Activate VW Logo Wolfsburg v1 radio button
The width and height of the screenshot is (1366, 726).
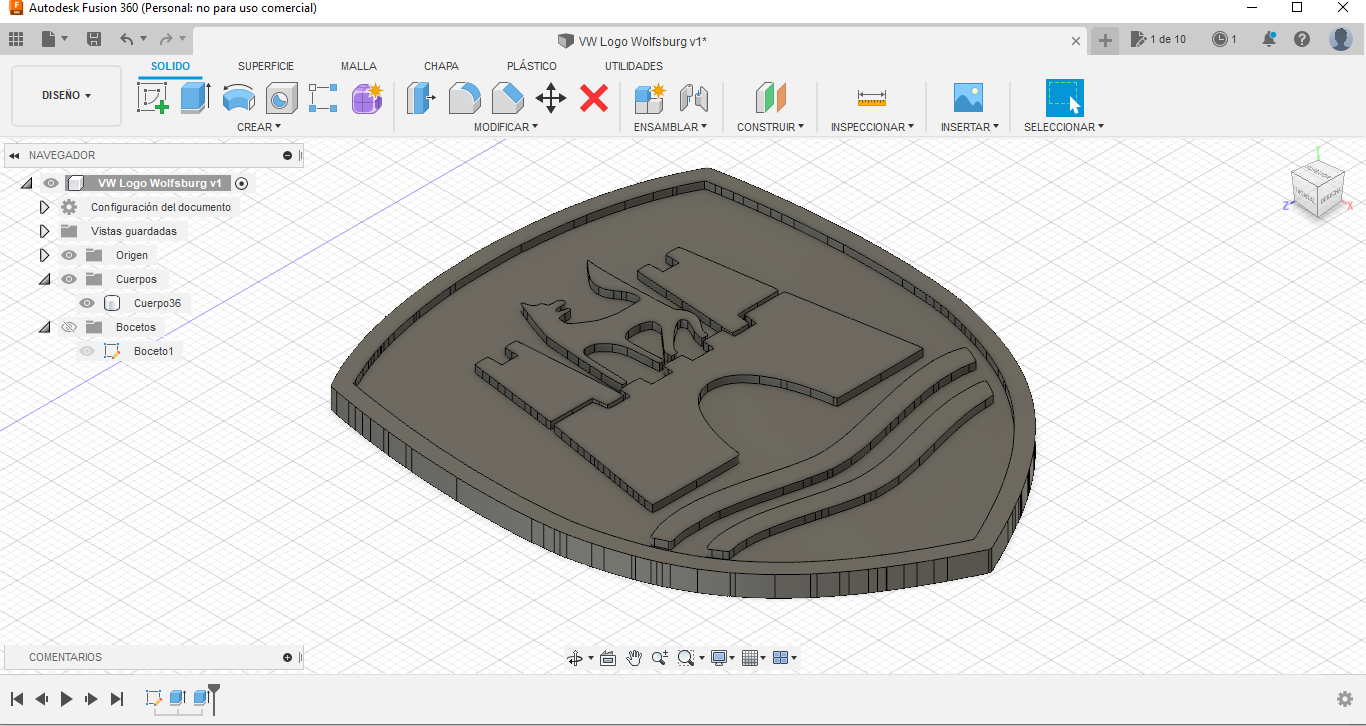pos(241,184)
